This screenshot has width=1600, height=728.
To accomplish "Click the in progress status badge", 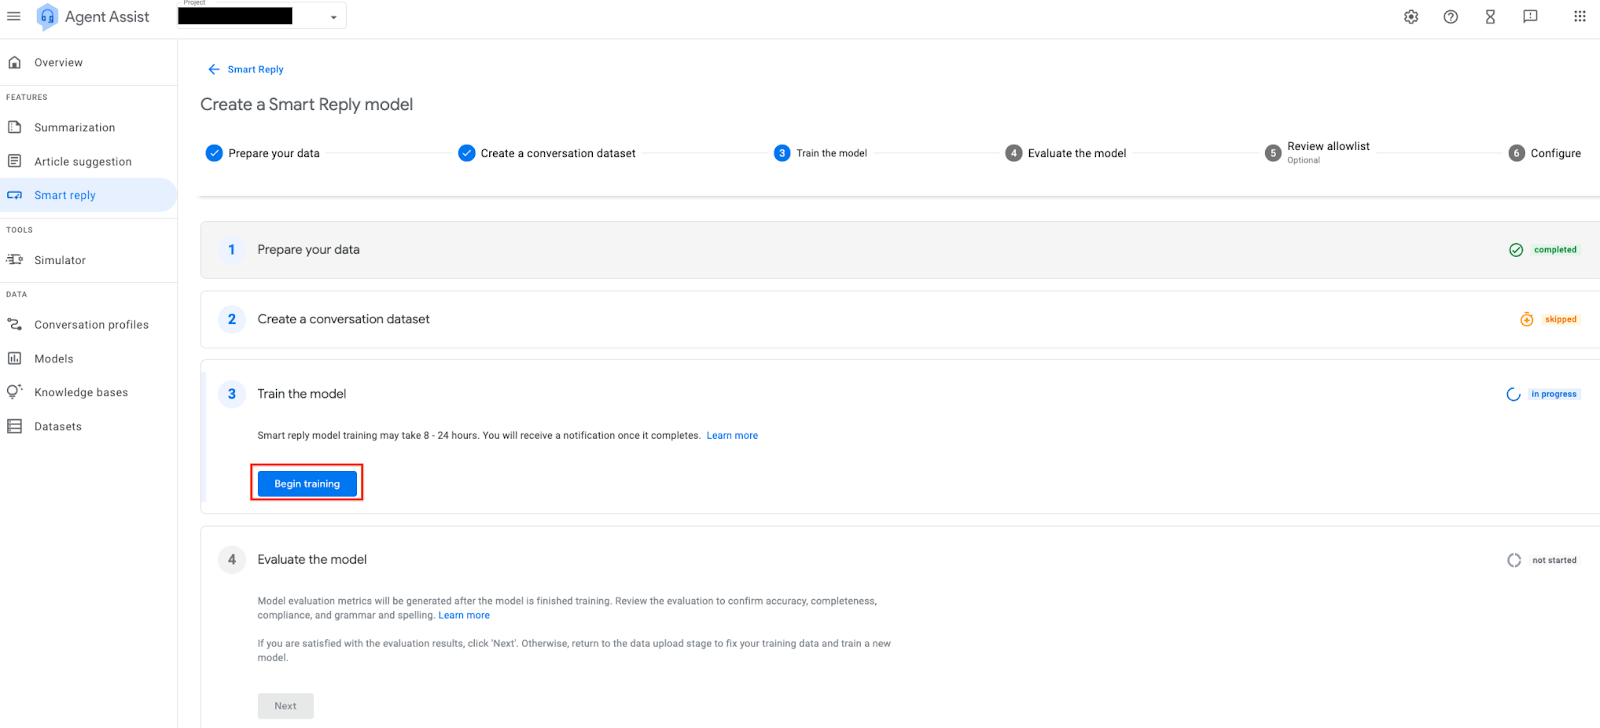I will tap(1554, 394).
